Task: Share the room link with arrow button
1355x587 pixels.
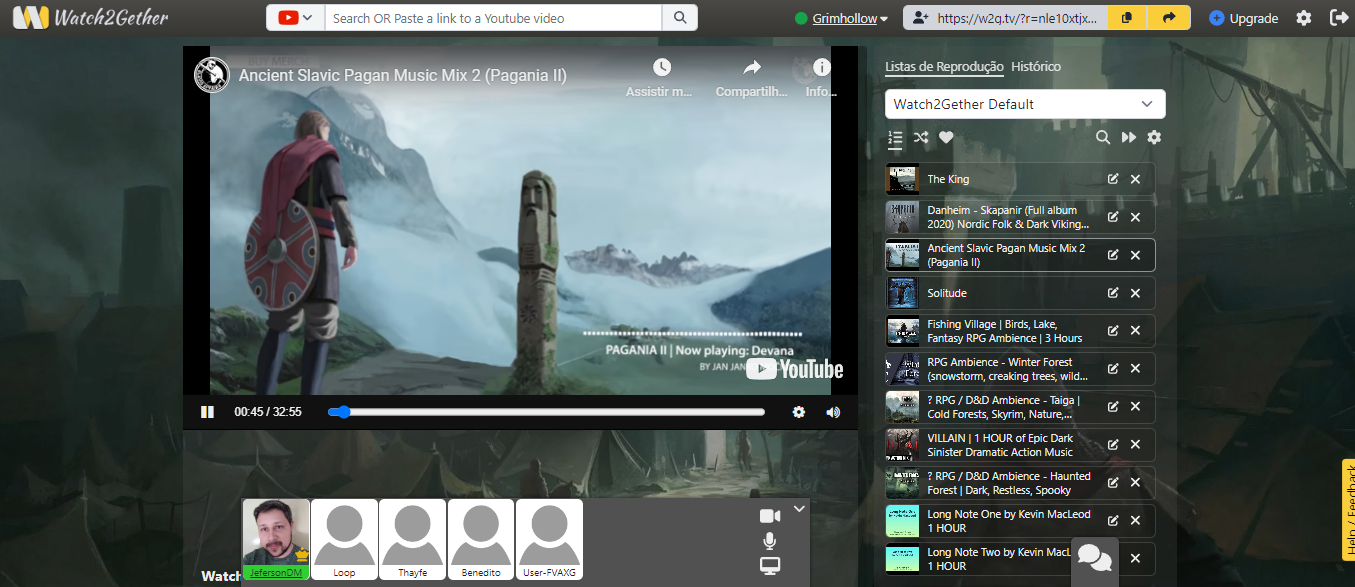Action: (x=1168, y=18)
